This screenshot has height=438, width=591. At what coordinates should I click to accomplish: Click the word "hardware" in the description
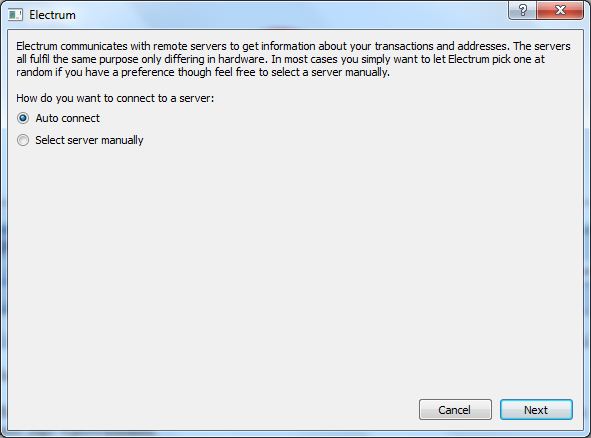coord(240,59)
